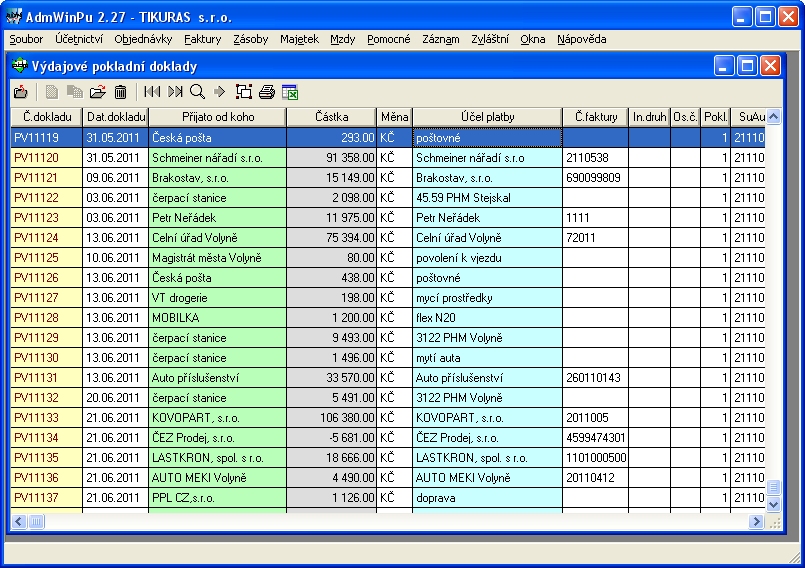Click date 09.06.2011

(116, 178)
